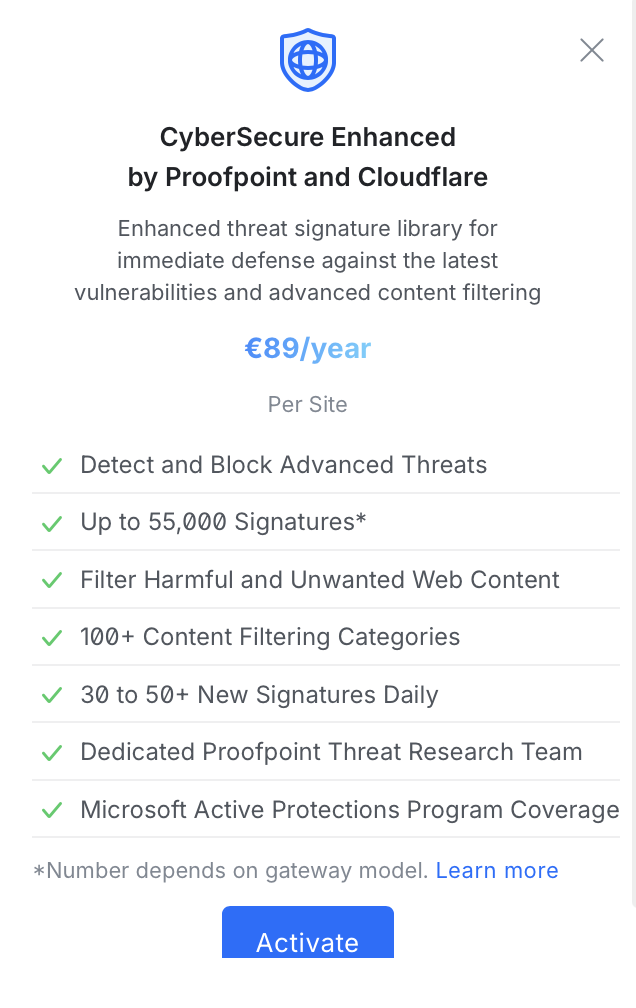Click checkmark next to 100+ Content Filtering Categories
Screen dimensions: 636x1008
(51, 638)
